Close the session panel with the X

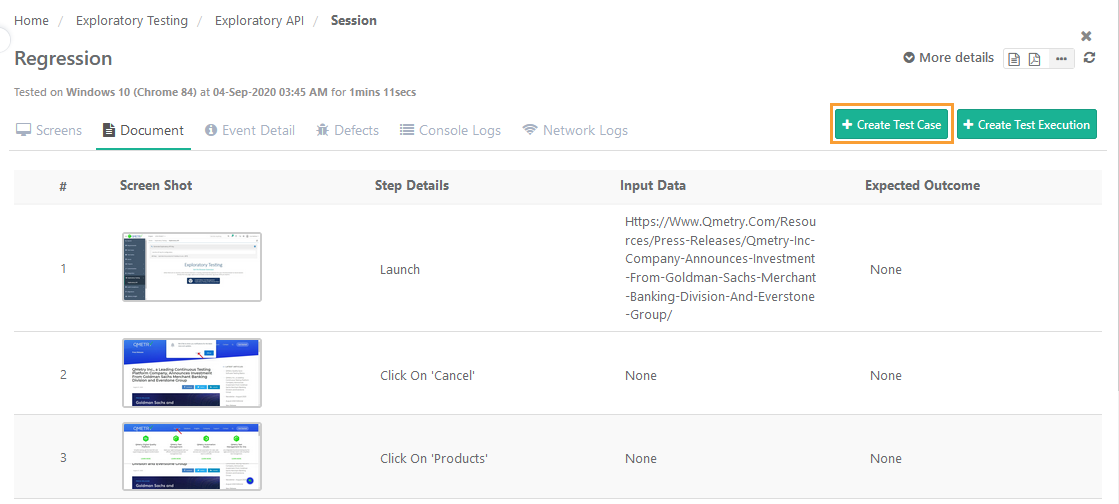1086,36
